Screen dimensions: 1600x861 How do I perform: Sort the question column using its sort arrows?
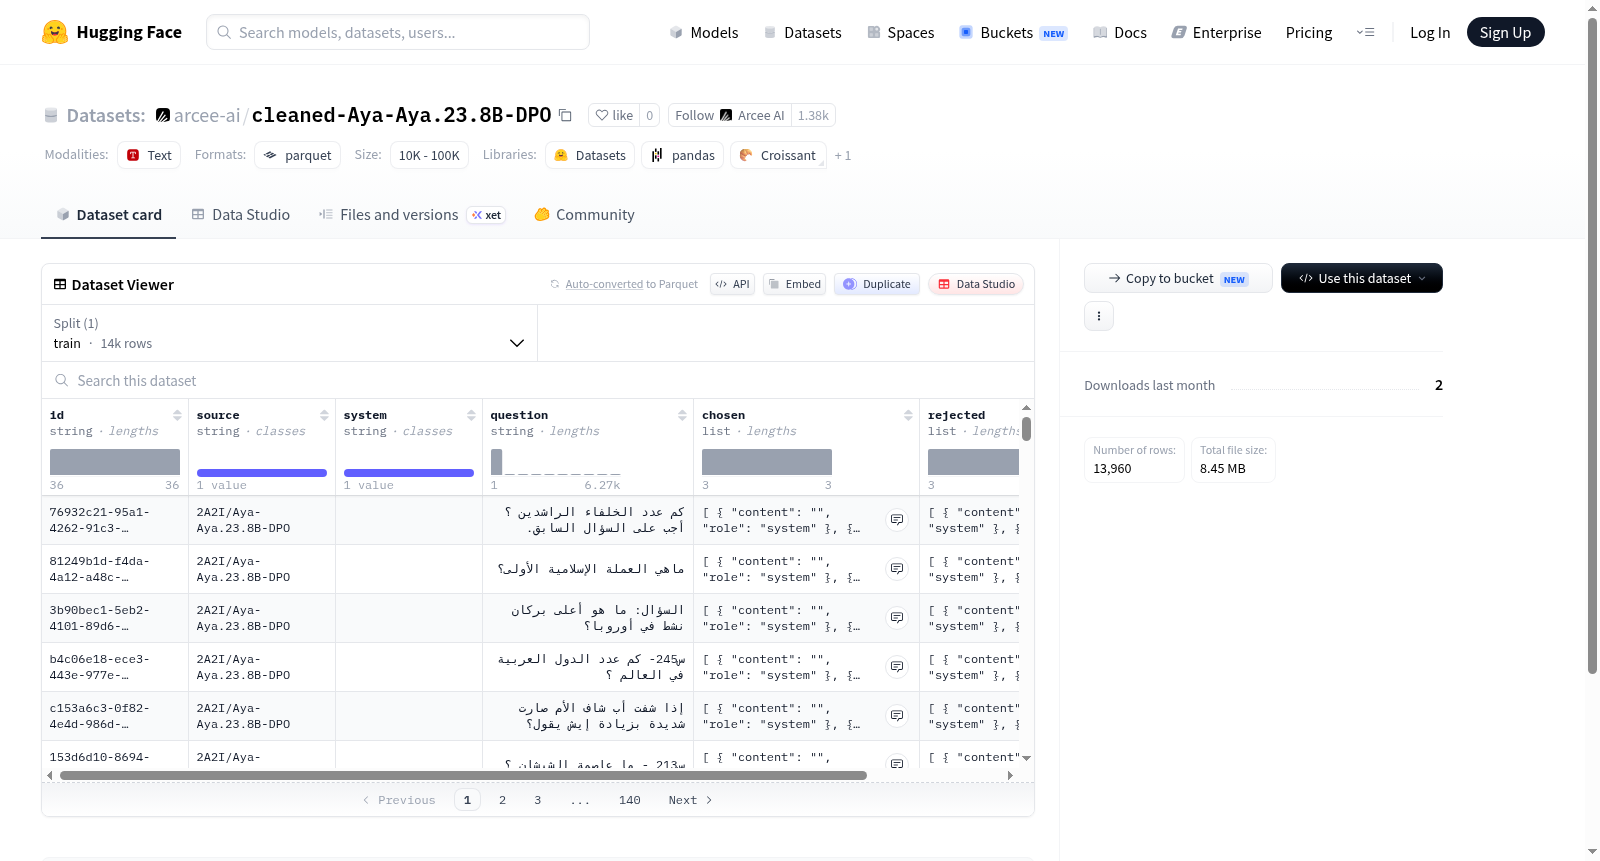682,415
